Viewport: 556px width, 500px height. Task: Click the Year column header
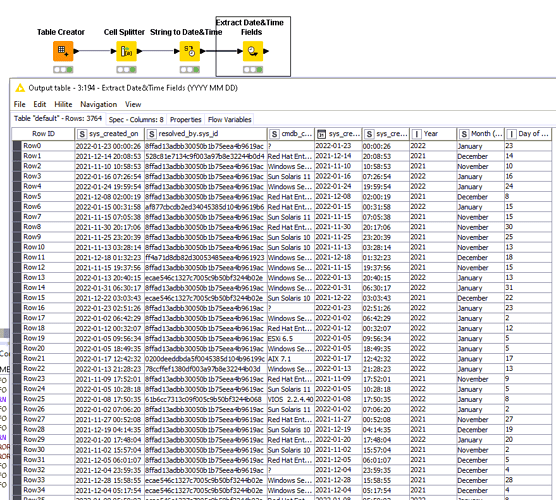[433, 134]
